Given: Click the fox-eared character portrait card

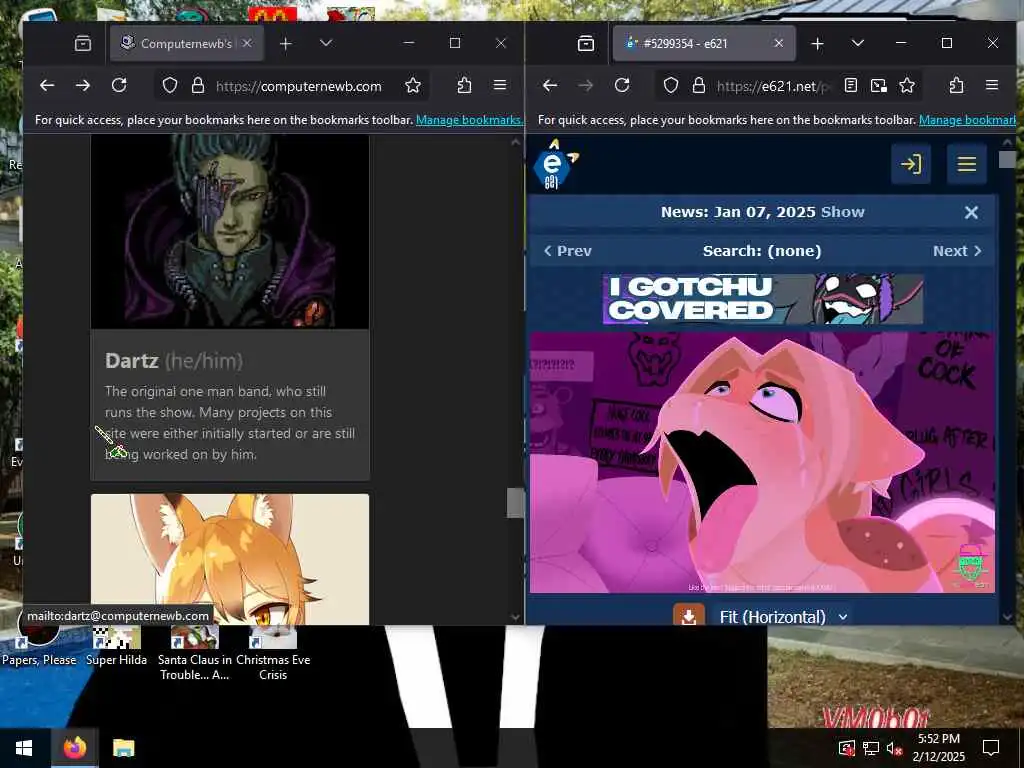Looking at the screenshot, I should (x=230, y=559).
